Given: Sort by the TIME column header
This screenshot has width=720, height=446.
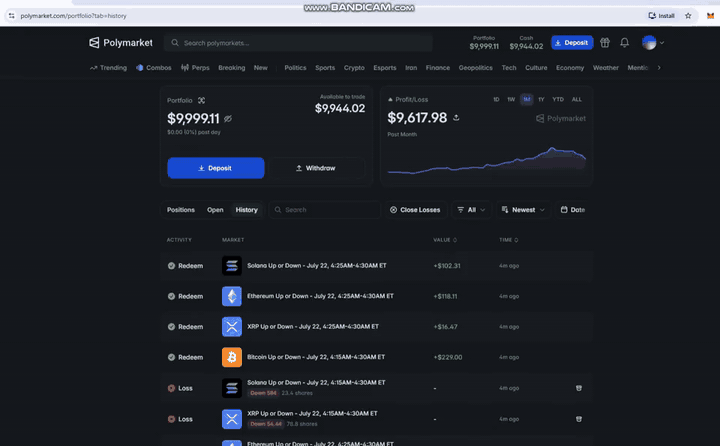Looking at the screenshot, I should [x=509, y=240].
